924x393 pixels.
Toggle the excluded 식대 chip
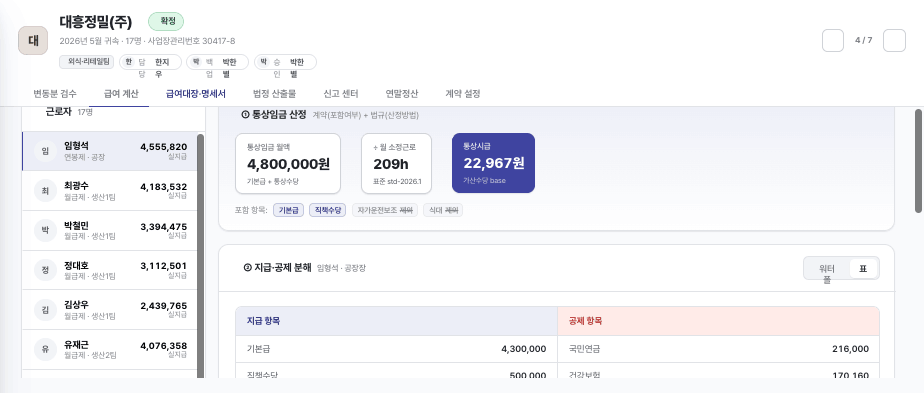(443, 210)
